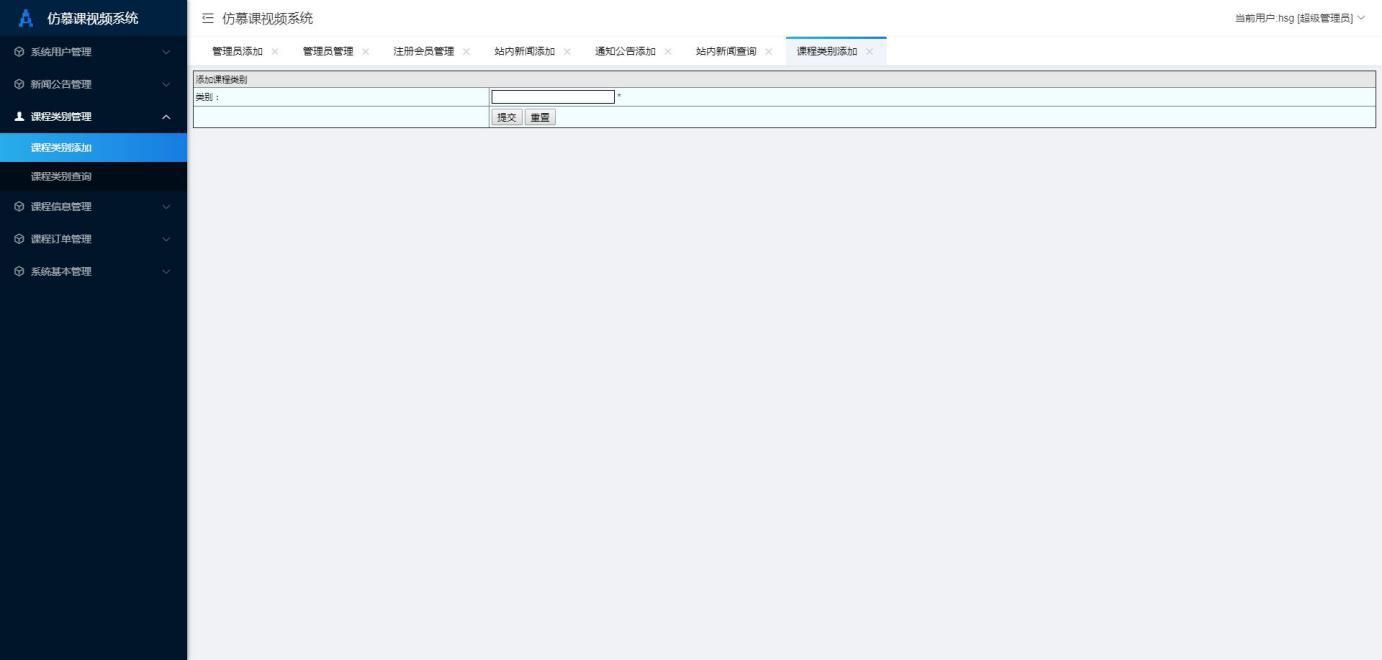The width and height of the screenshot is (1382, 660).
Task: Open the 课程订单管理 sidebar menu
Action: 93,239
